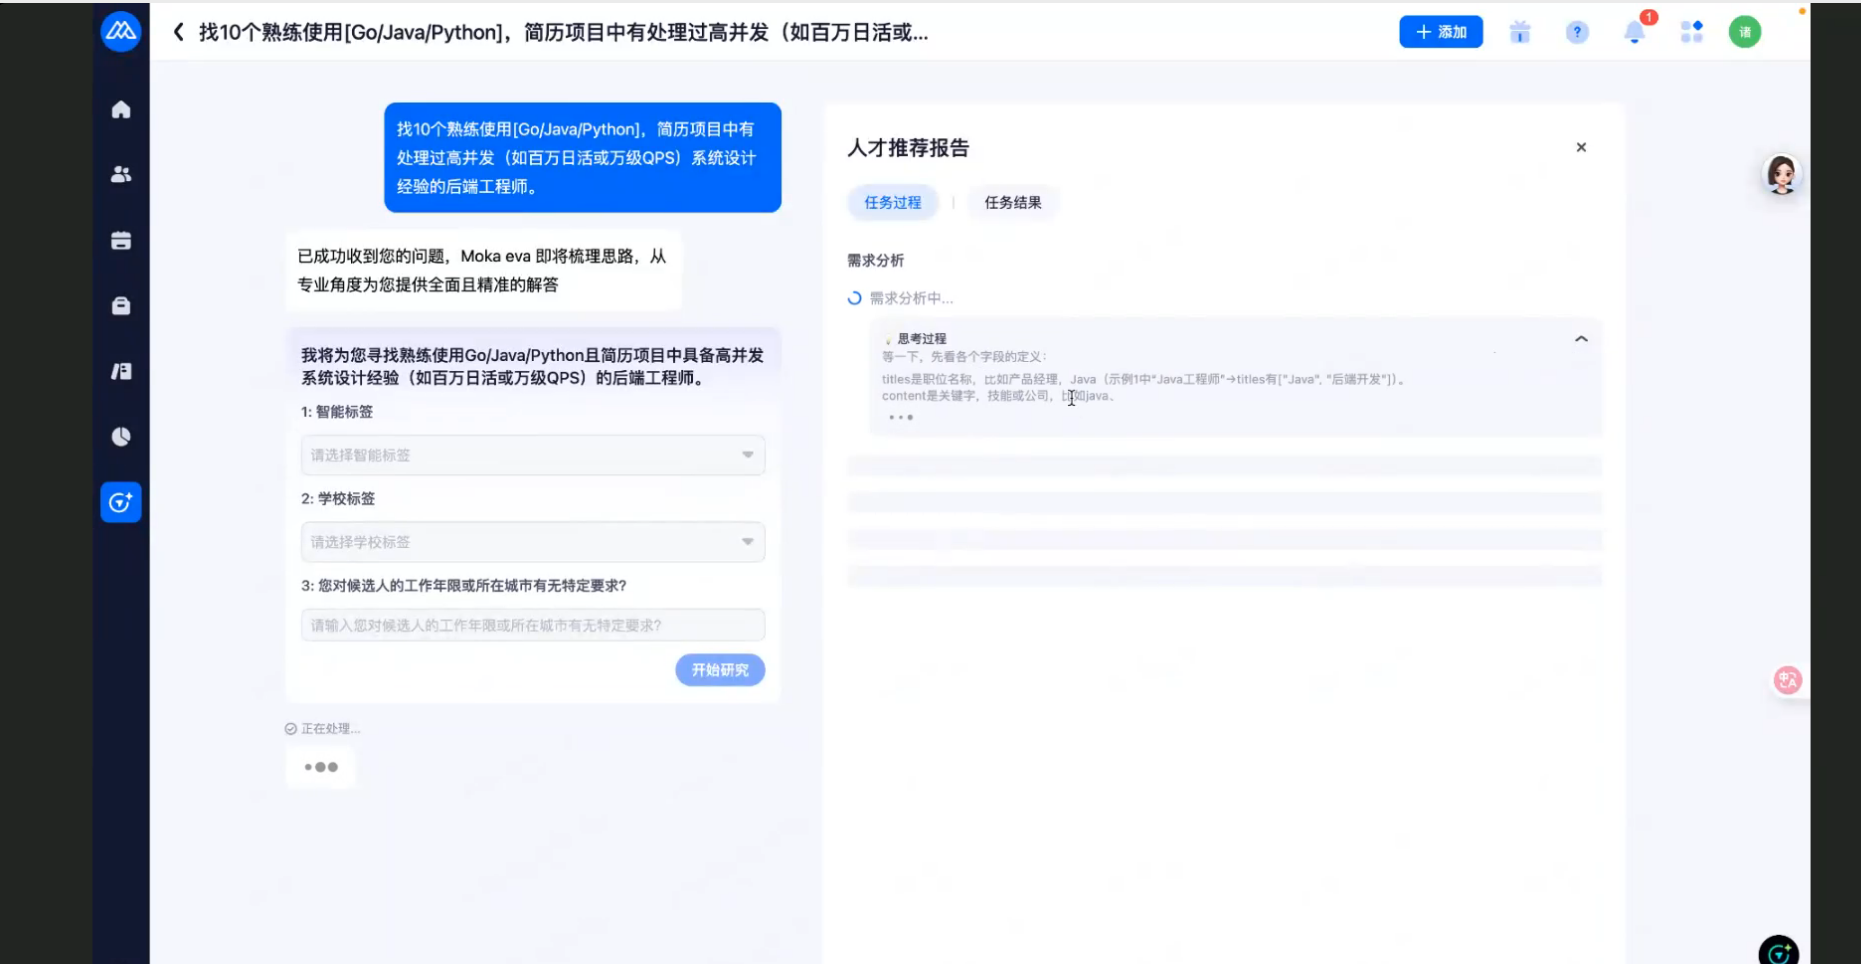
Task: Click the 正在处理 status text
Action: tap(330, 728)
